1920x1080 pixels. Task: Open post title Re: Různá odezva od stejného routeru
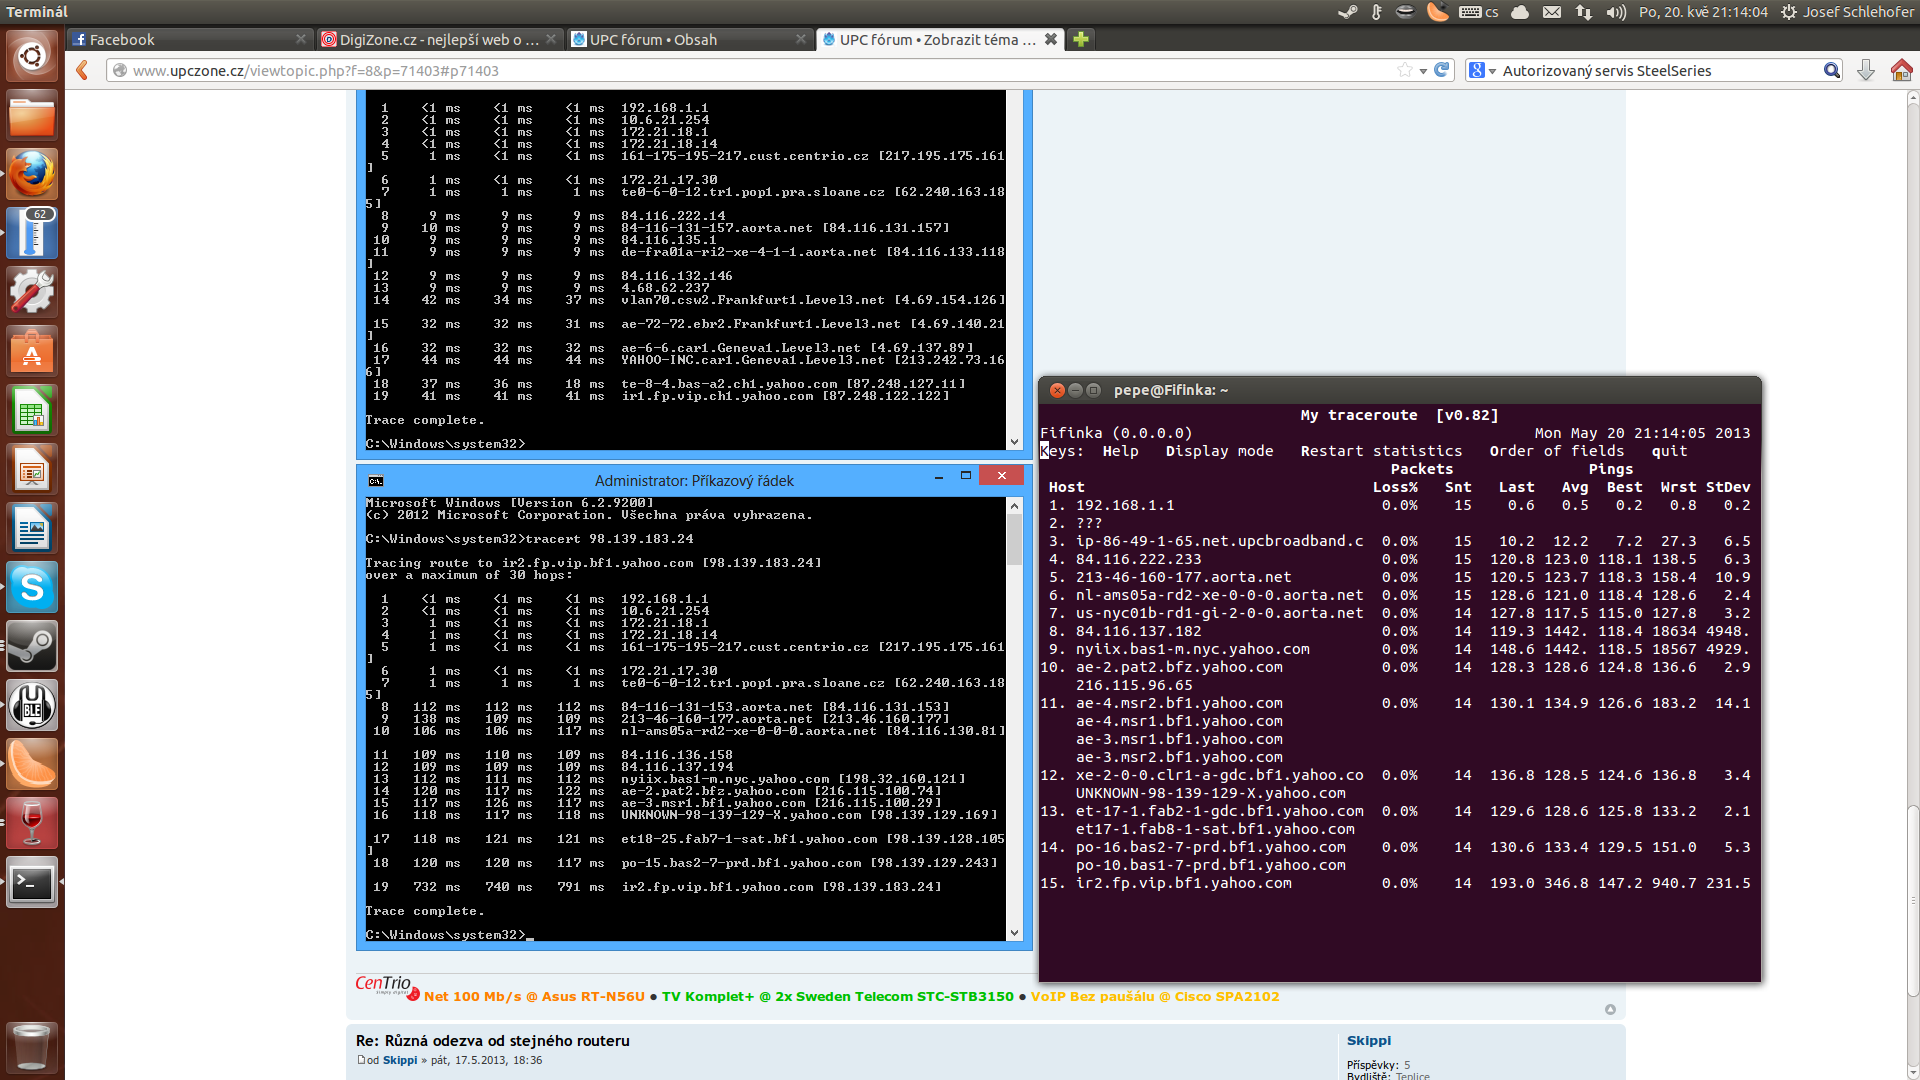tap(493, 1040)
